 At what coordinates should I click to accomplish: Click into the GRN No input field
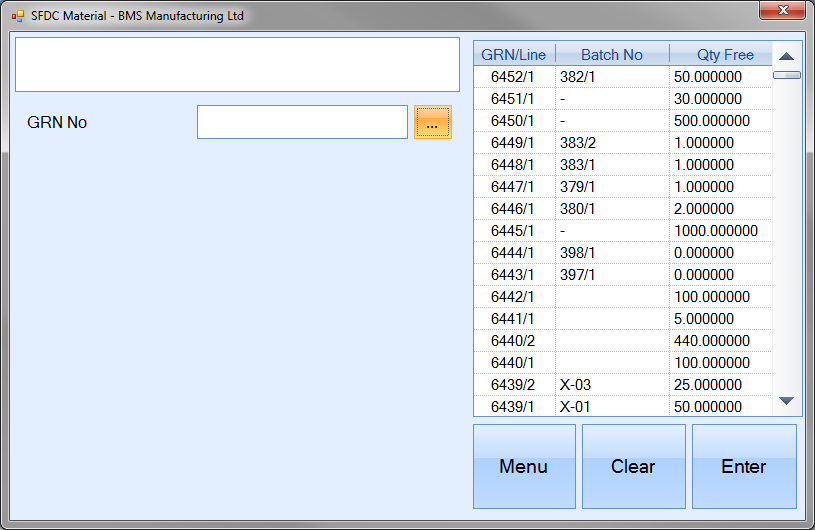(302, 122)
